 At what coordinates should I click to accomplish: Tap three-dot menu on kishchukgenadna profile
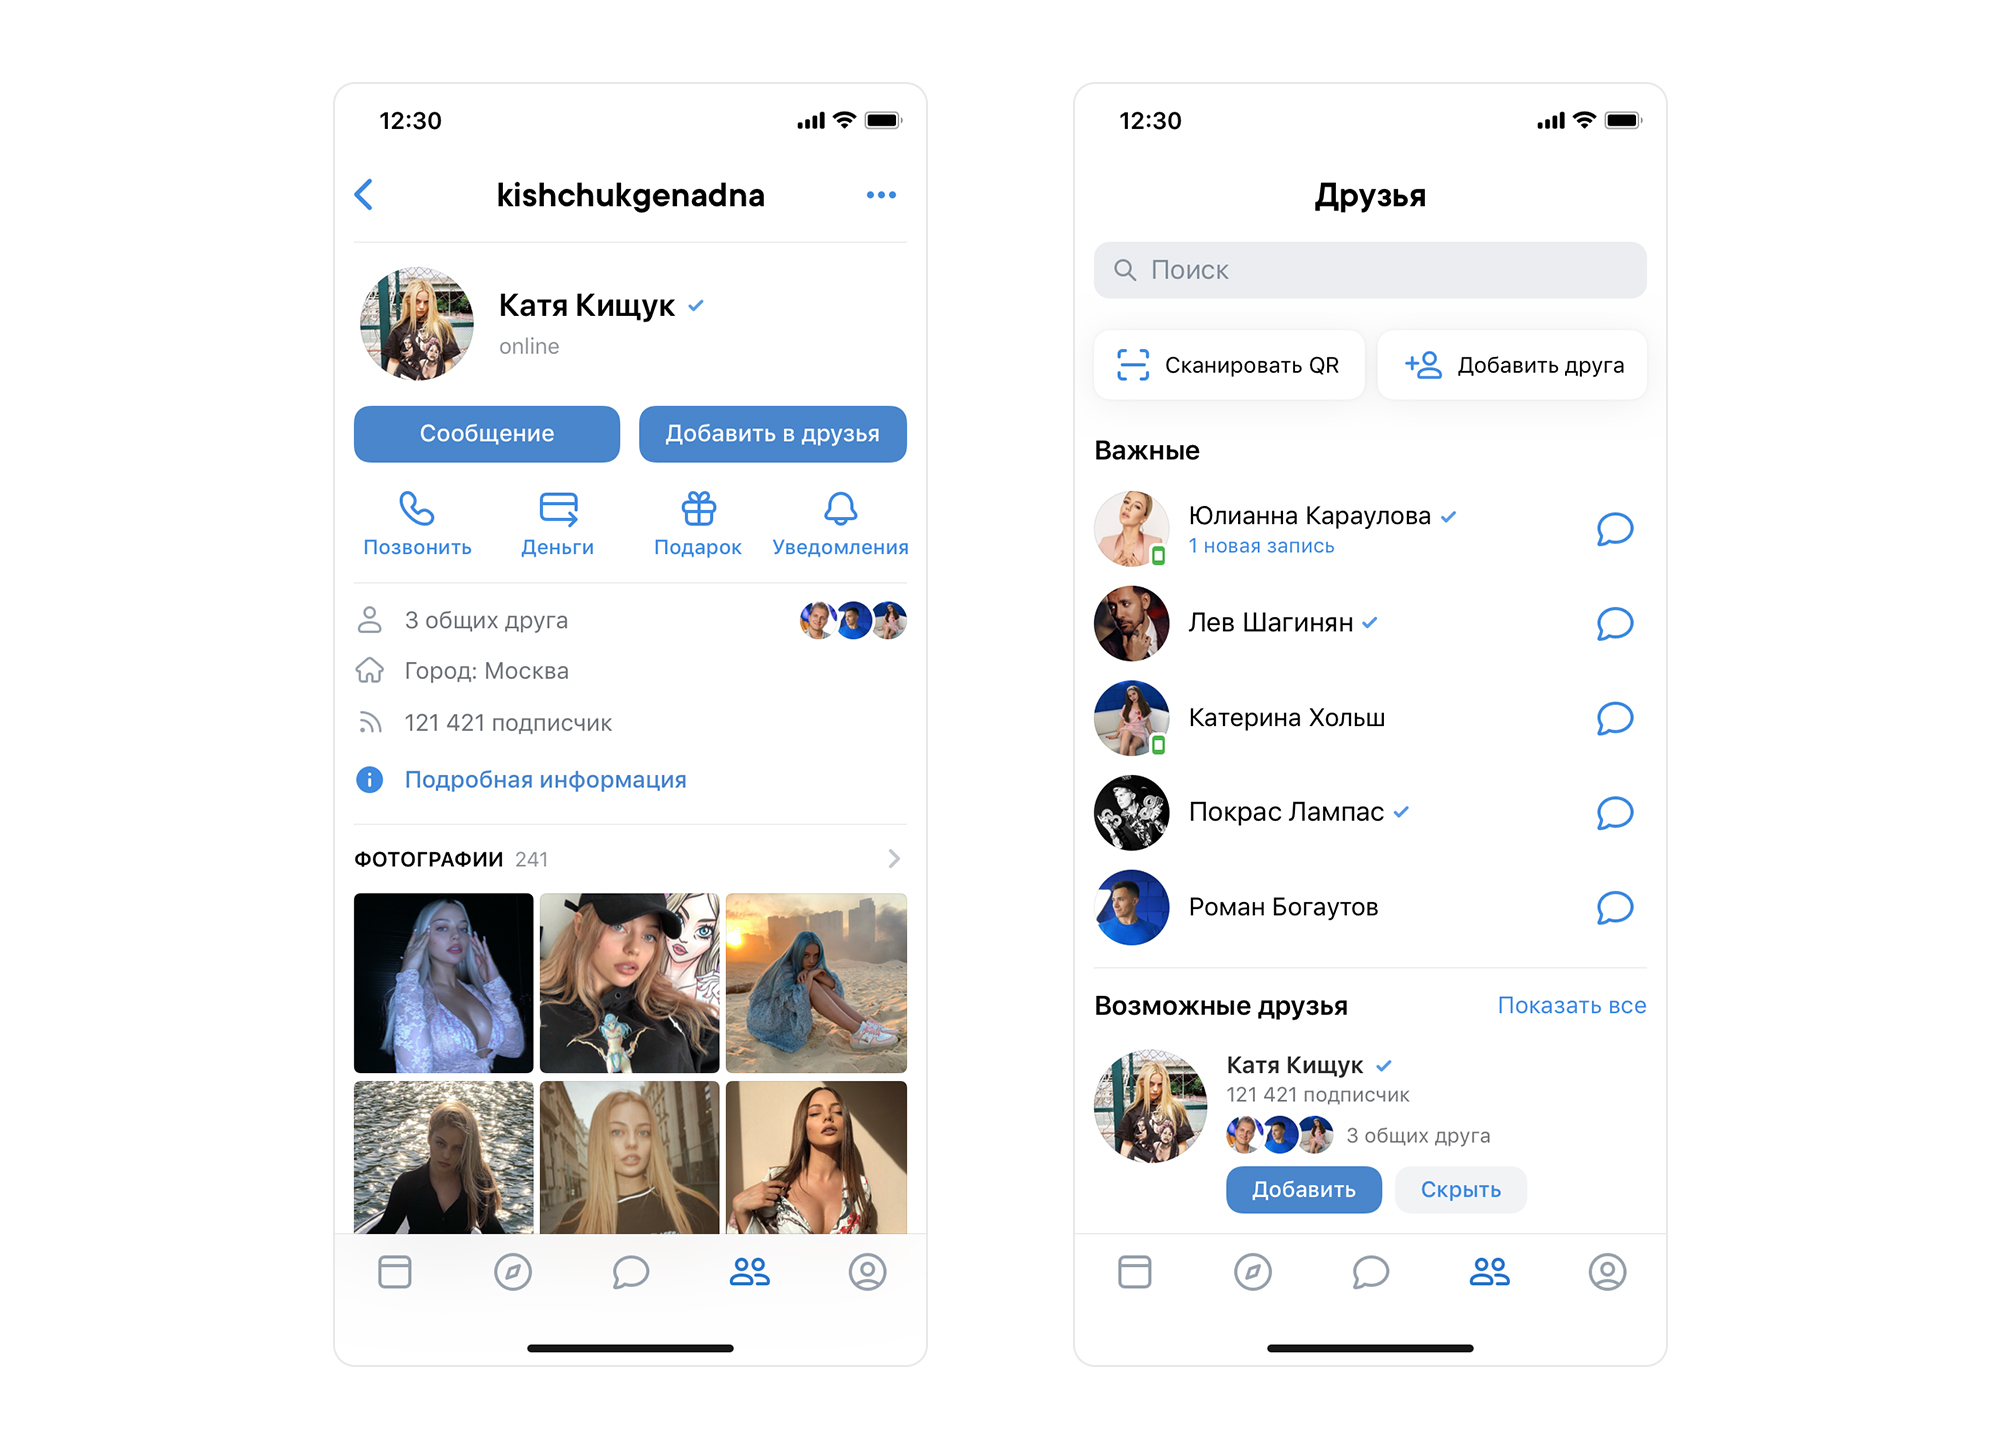click(x=880, y=194)
